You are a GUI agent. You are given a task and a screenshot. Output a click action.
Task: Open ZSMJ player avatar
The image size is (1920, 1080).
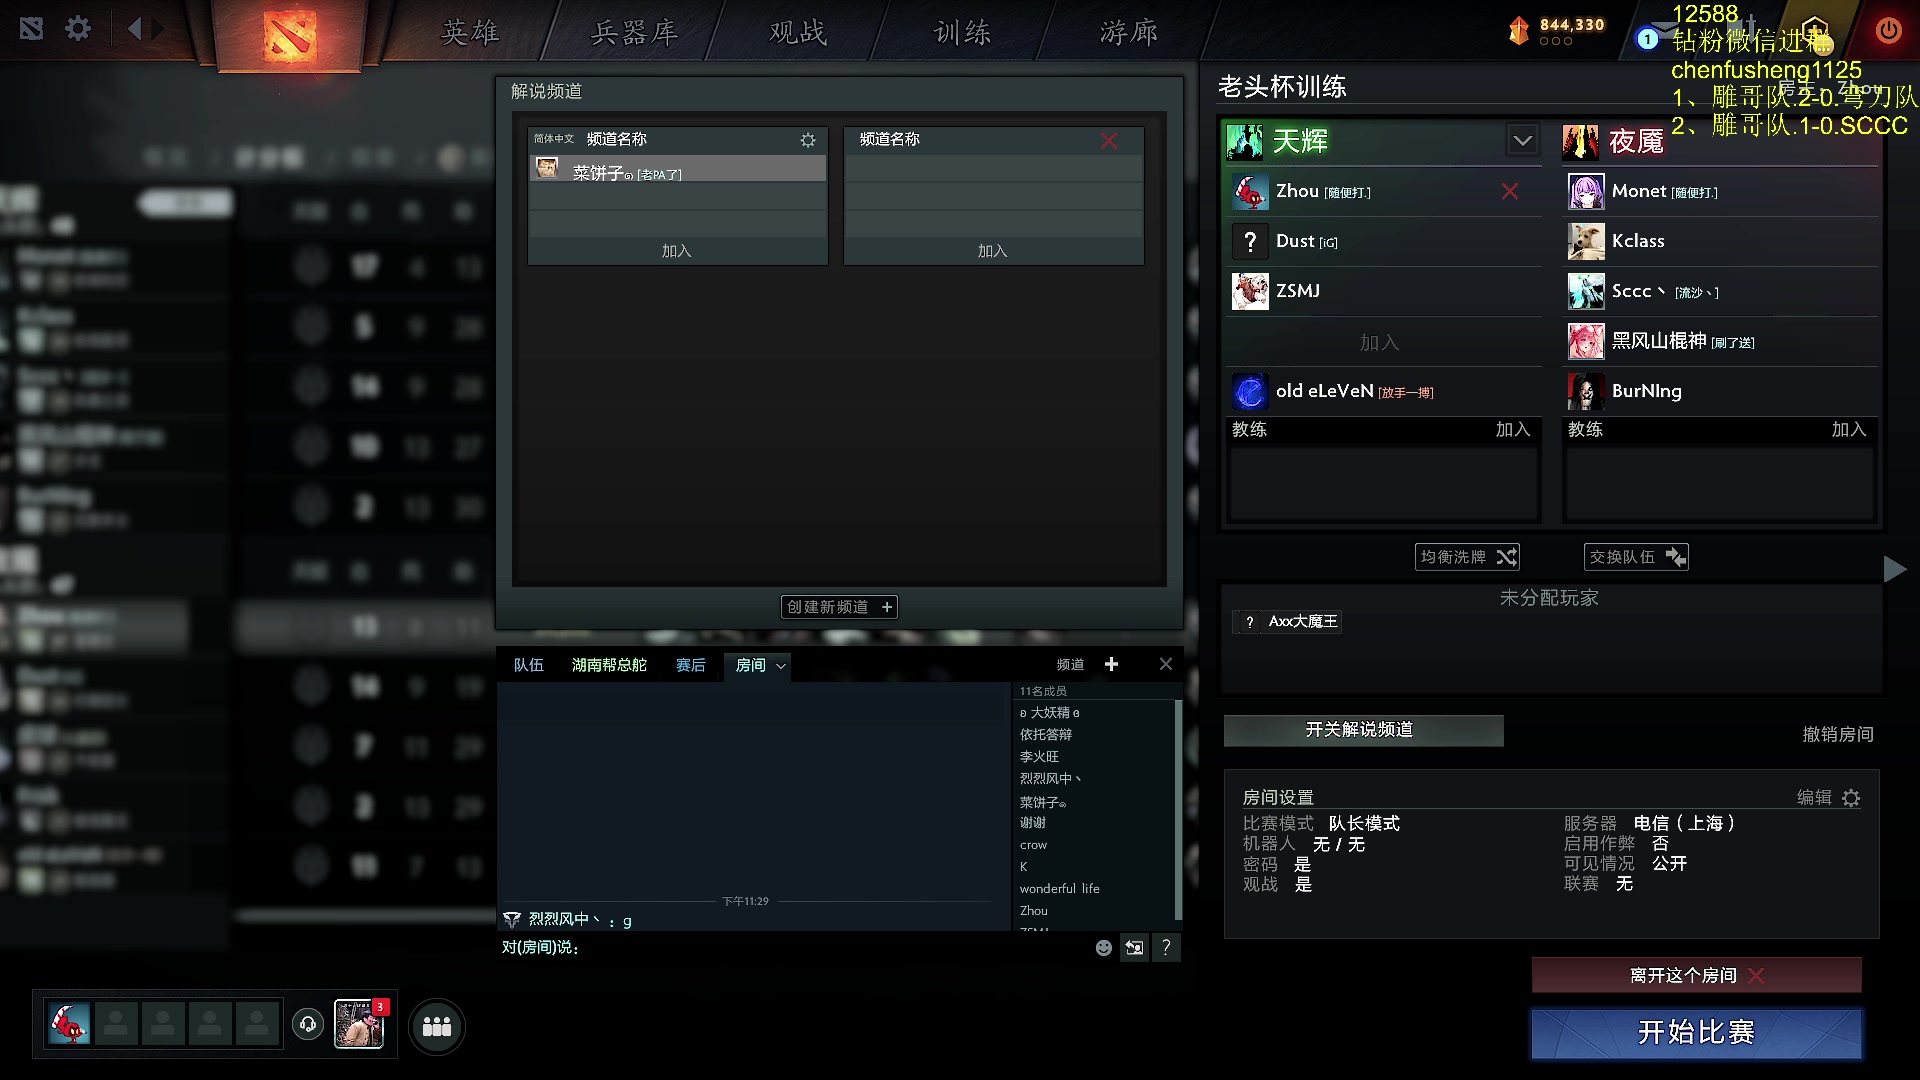pos(1250,291)
